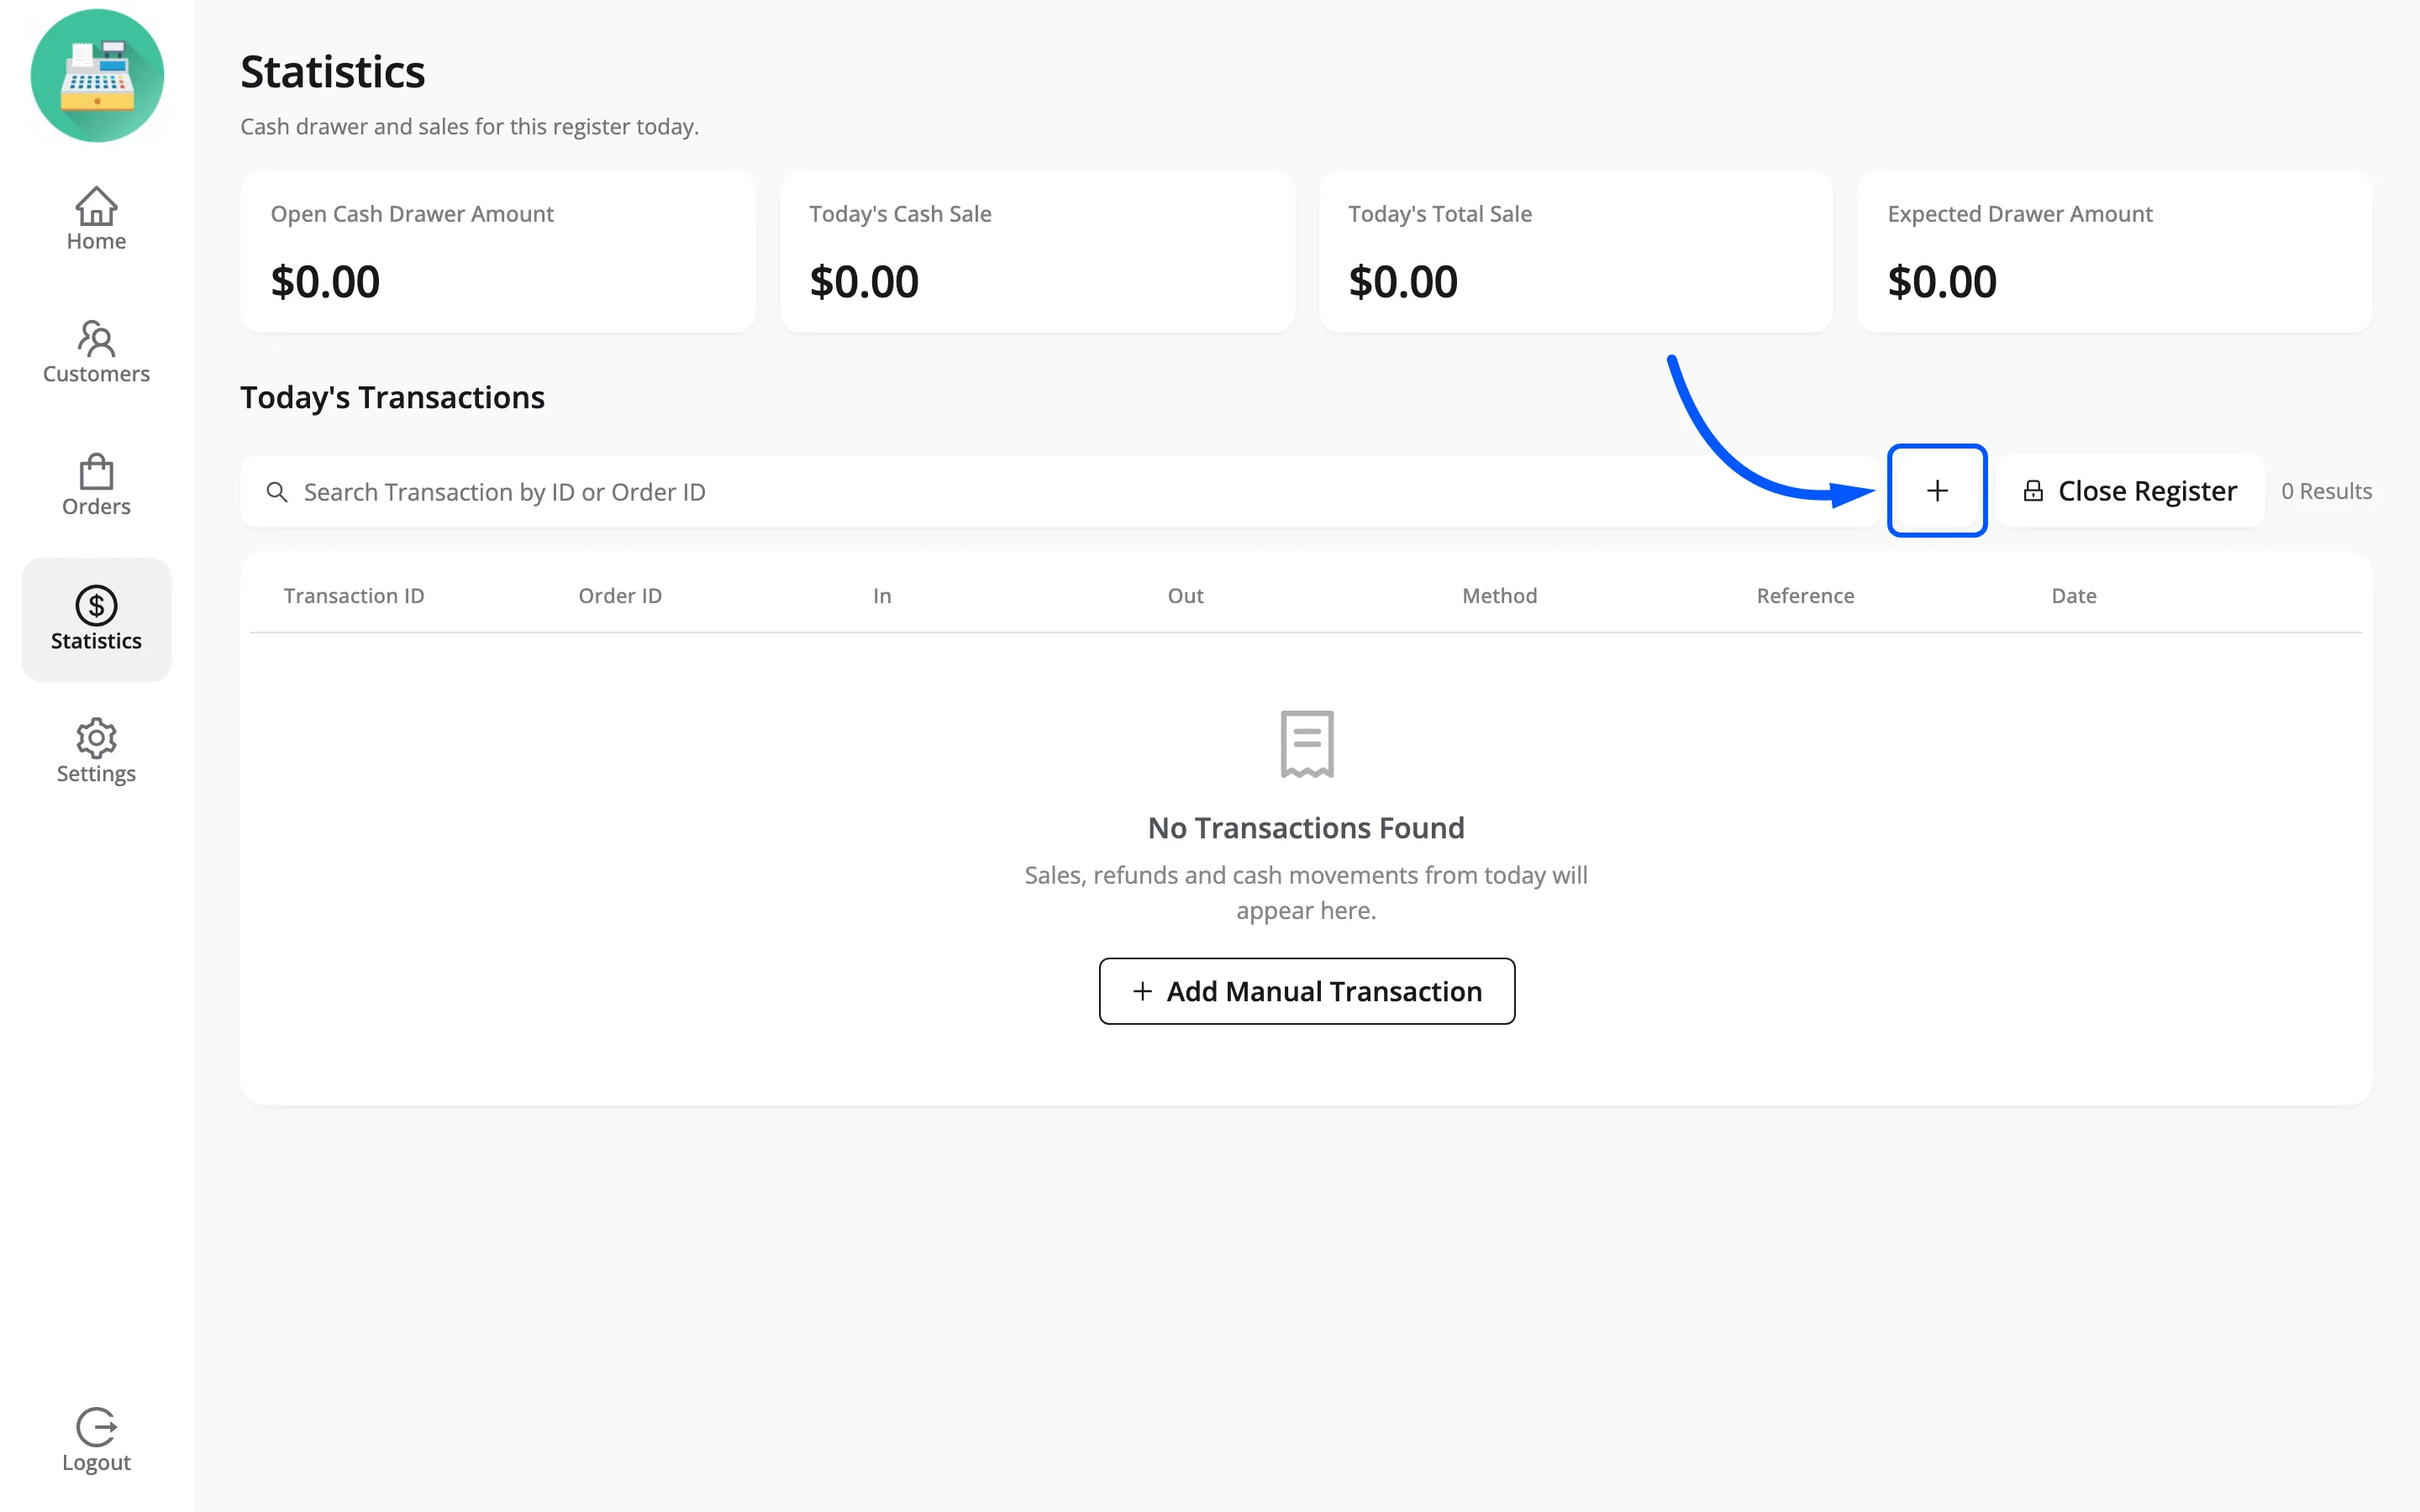Click the Today's Transactions heading
Image resolution: width=2420 pixels, height=1512 pixels.
(392, 398)
